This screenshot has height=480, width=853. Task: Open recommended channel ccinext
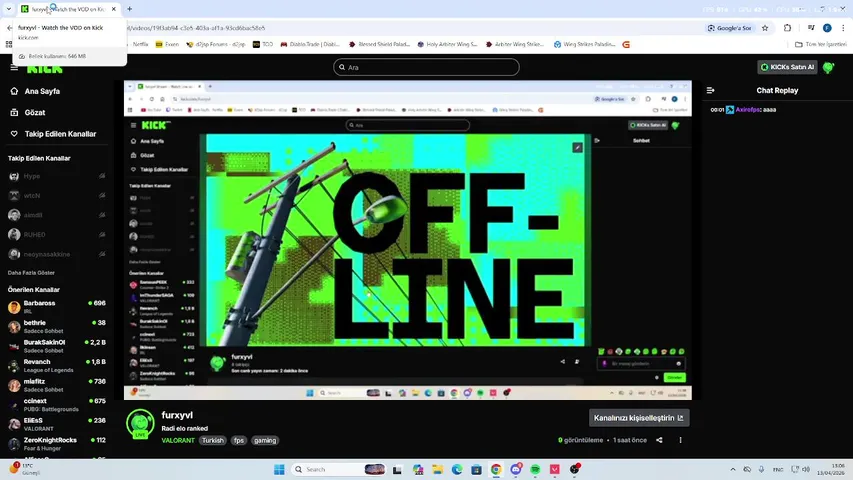[x=57, y=405]
